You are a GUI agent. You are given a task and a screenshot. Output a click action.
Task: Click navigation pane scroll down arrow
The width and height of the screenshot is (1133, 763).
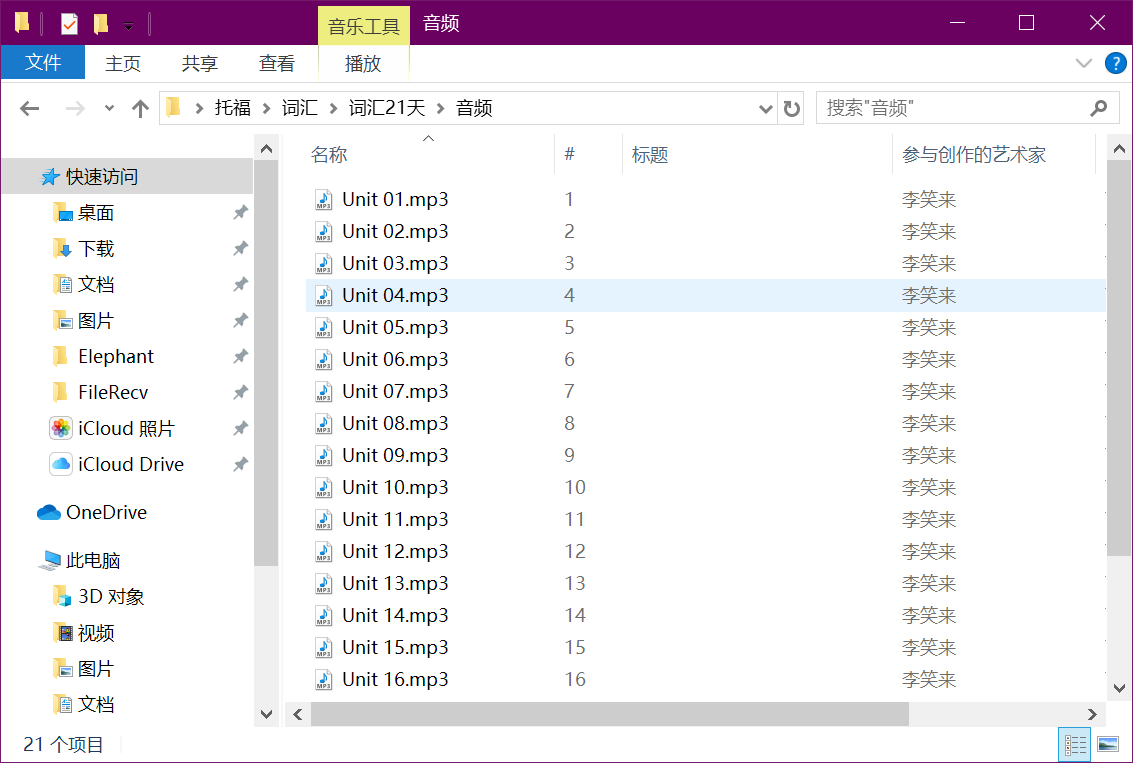click(x=266, y=714)
